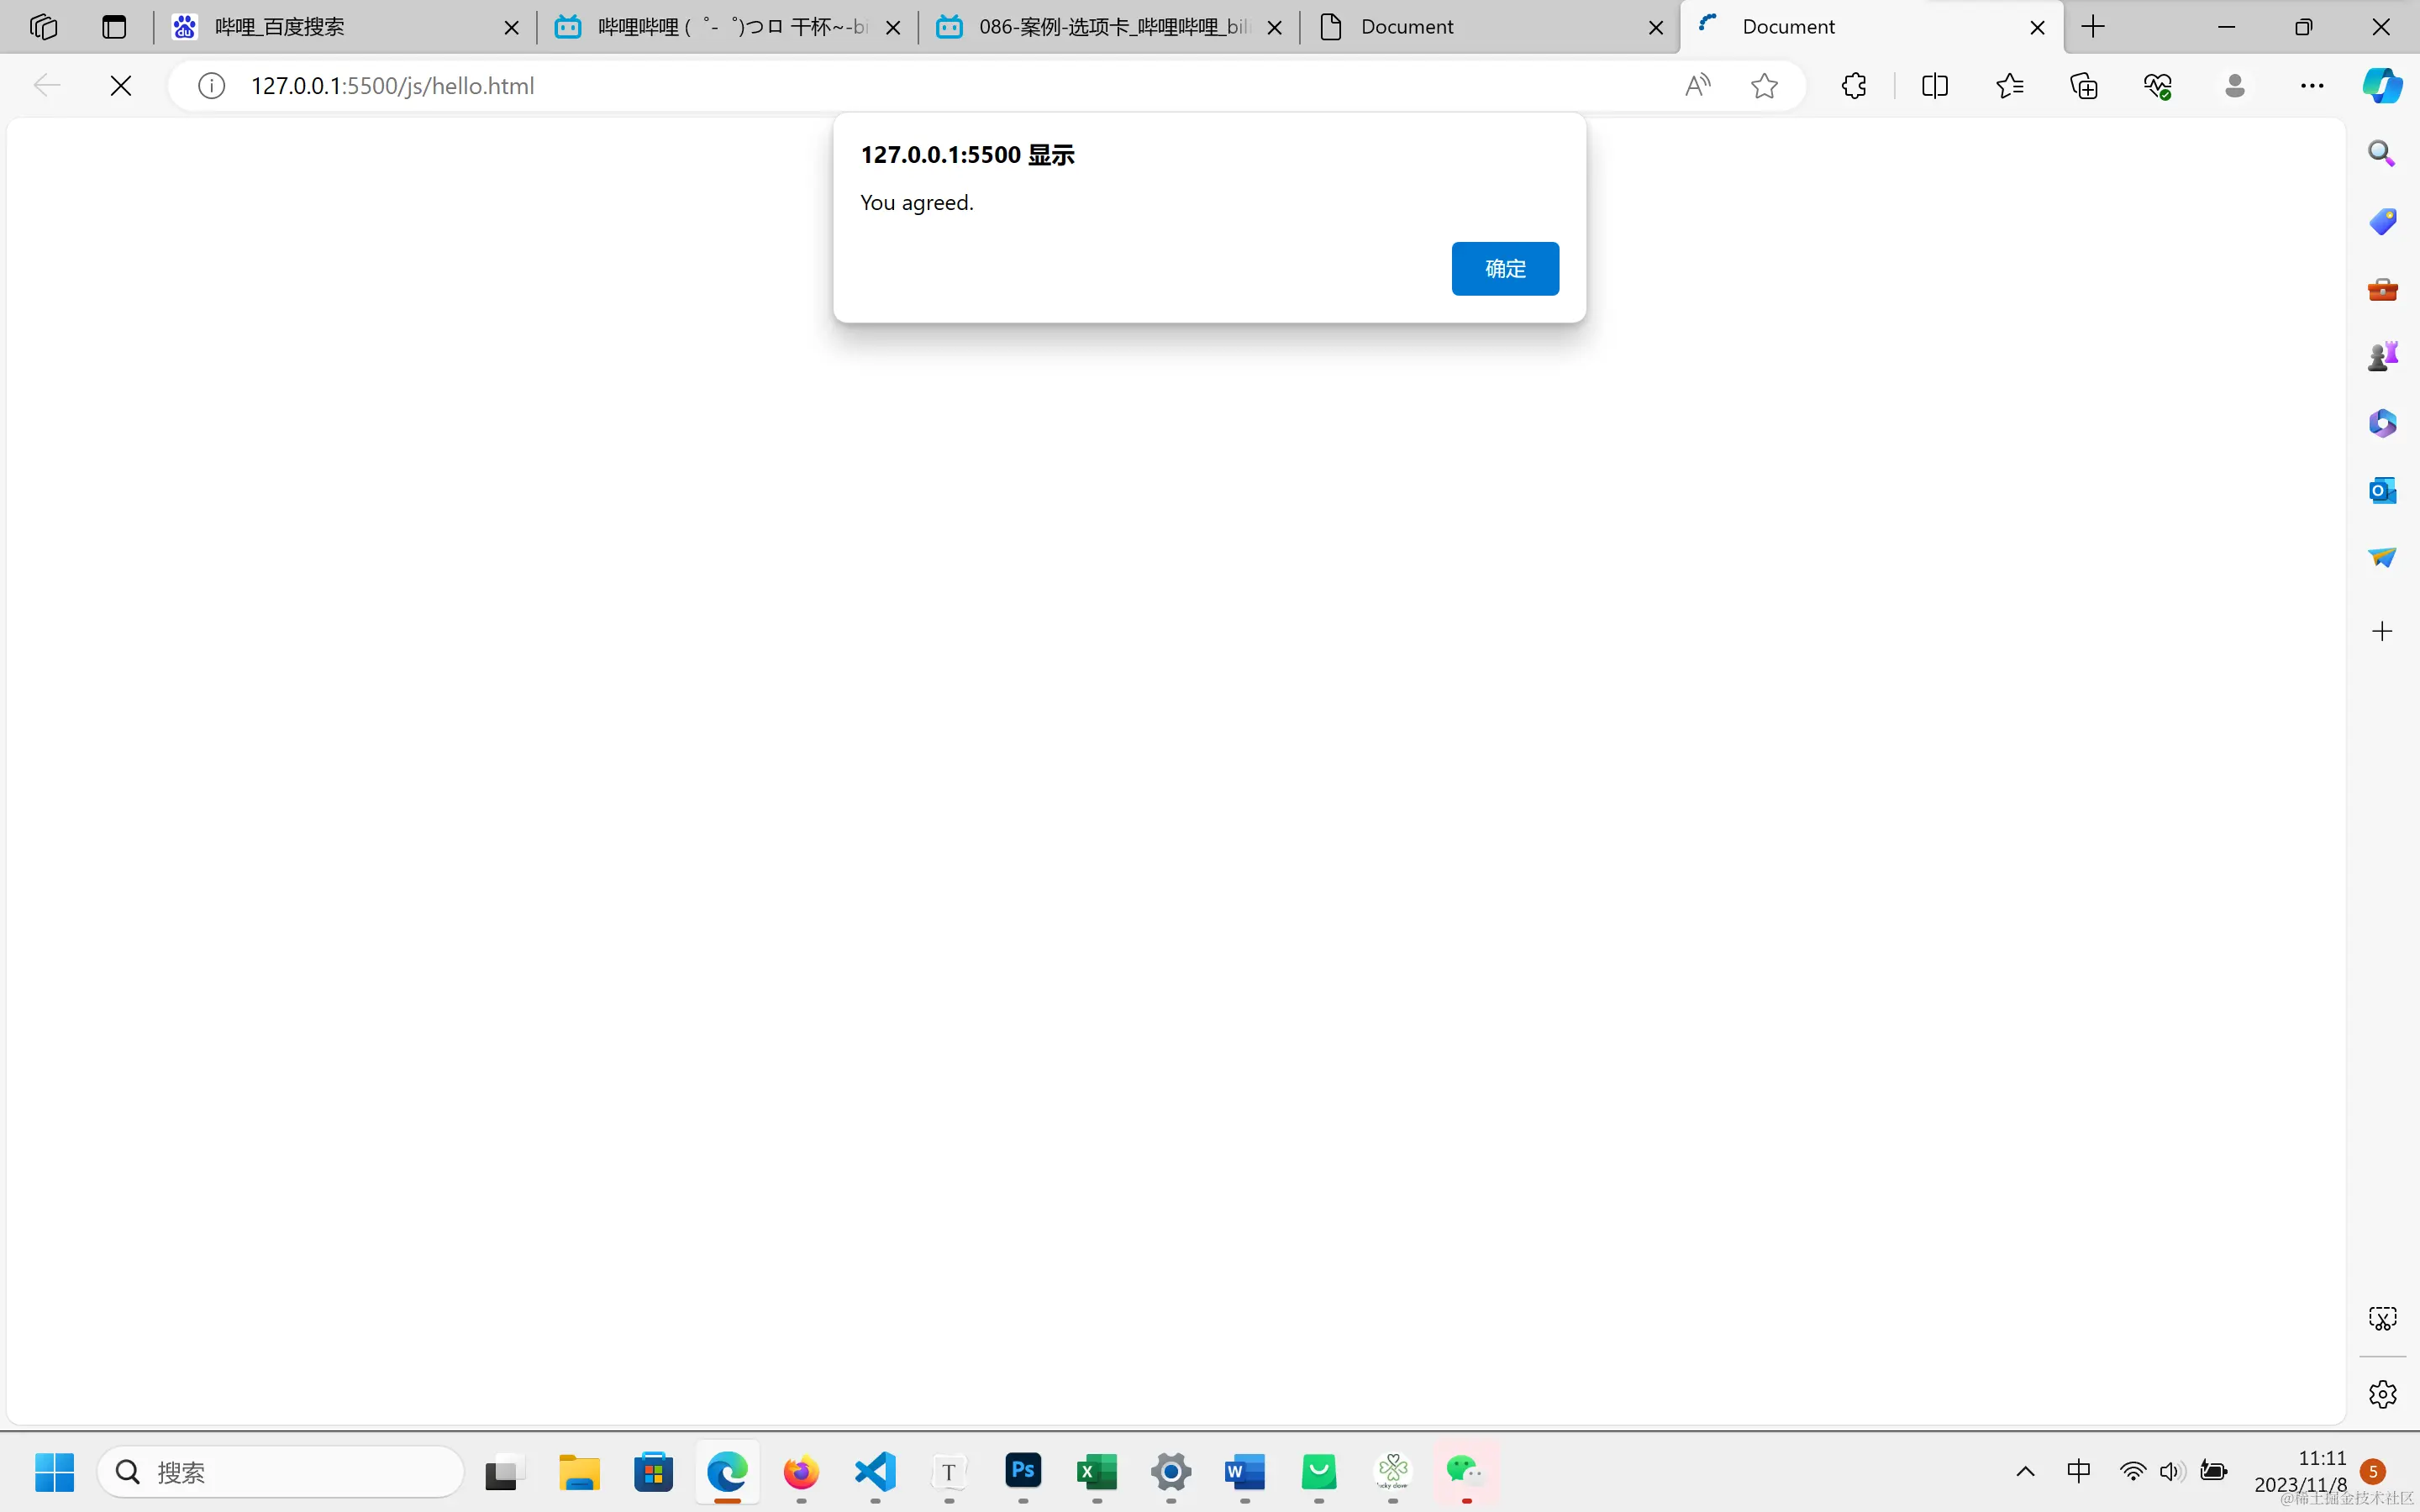This screenshot has width=2420, height=1512.
Task: Open browser Extensions puzzle icon
Action: 1854,86
